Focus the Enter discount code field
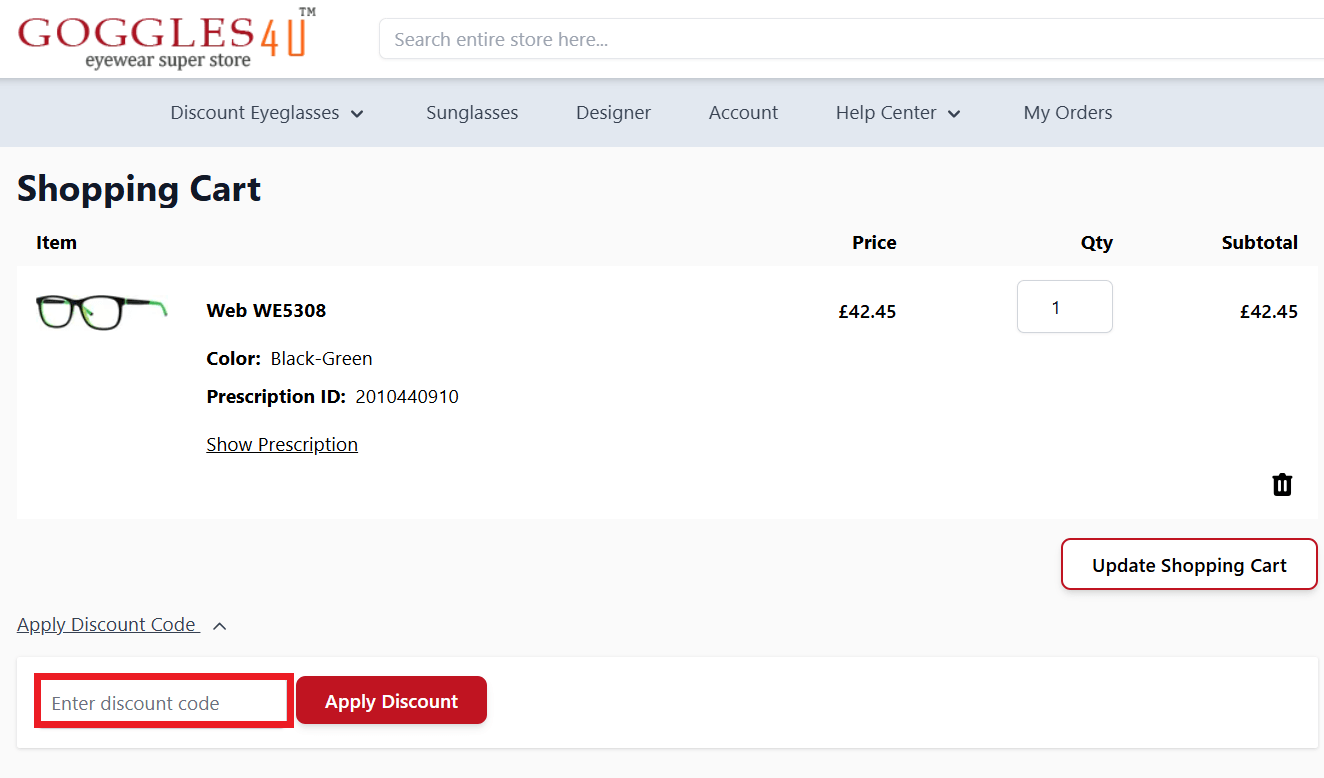 pos(164,702)
